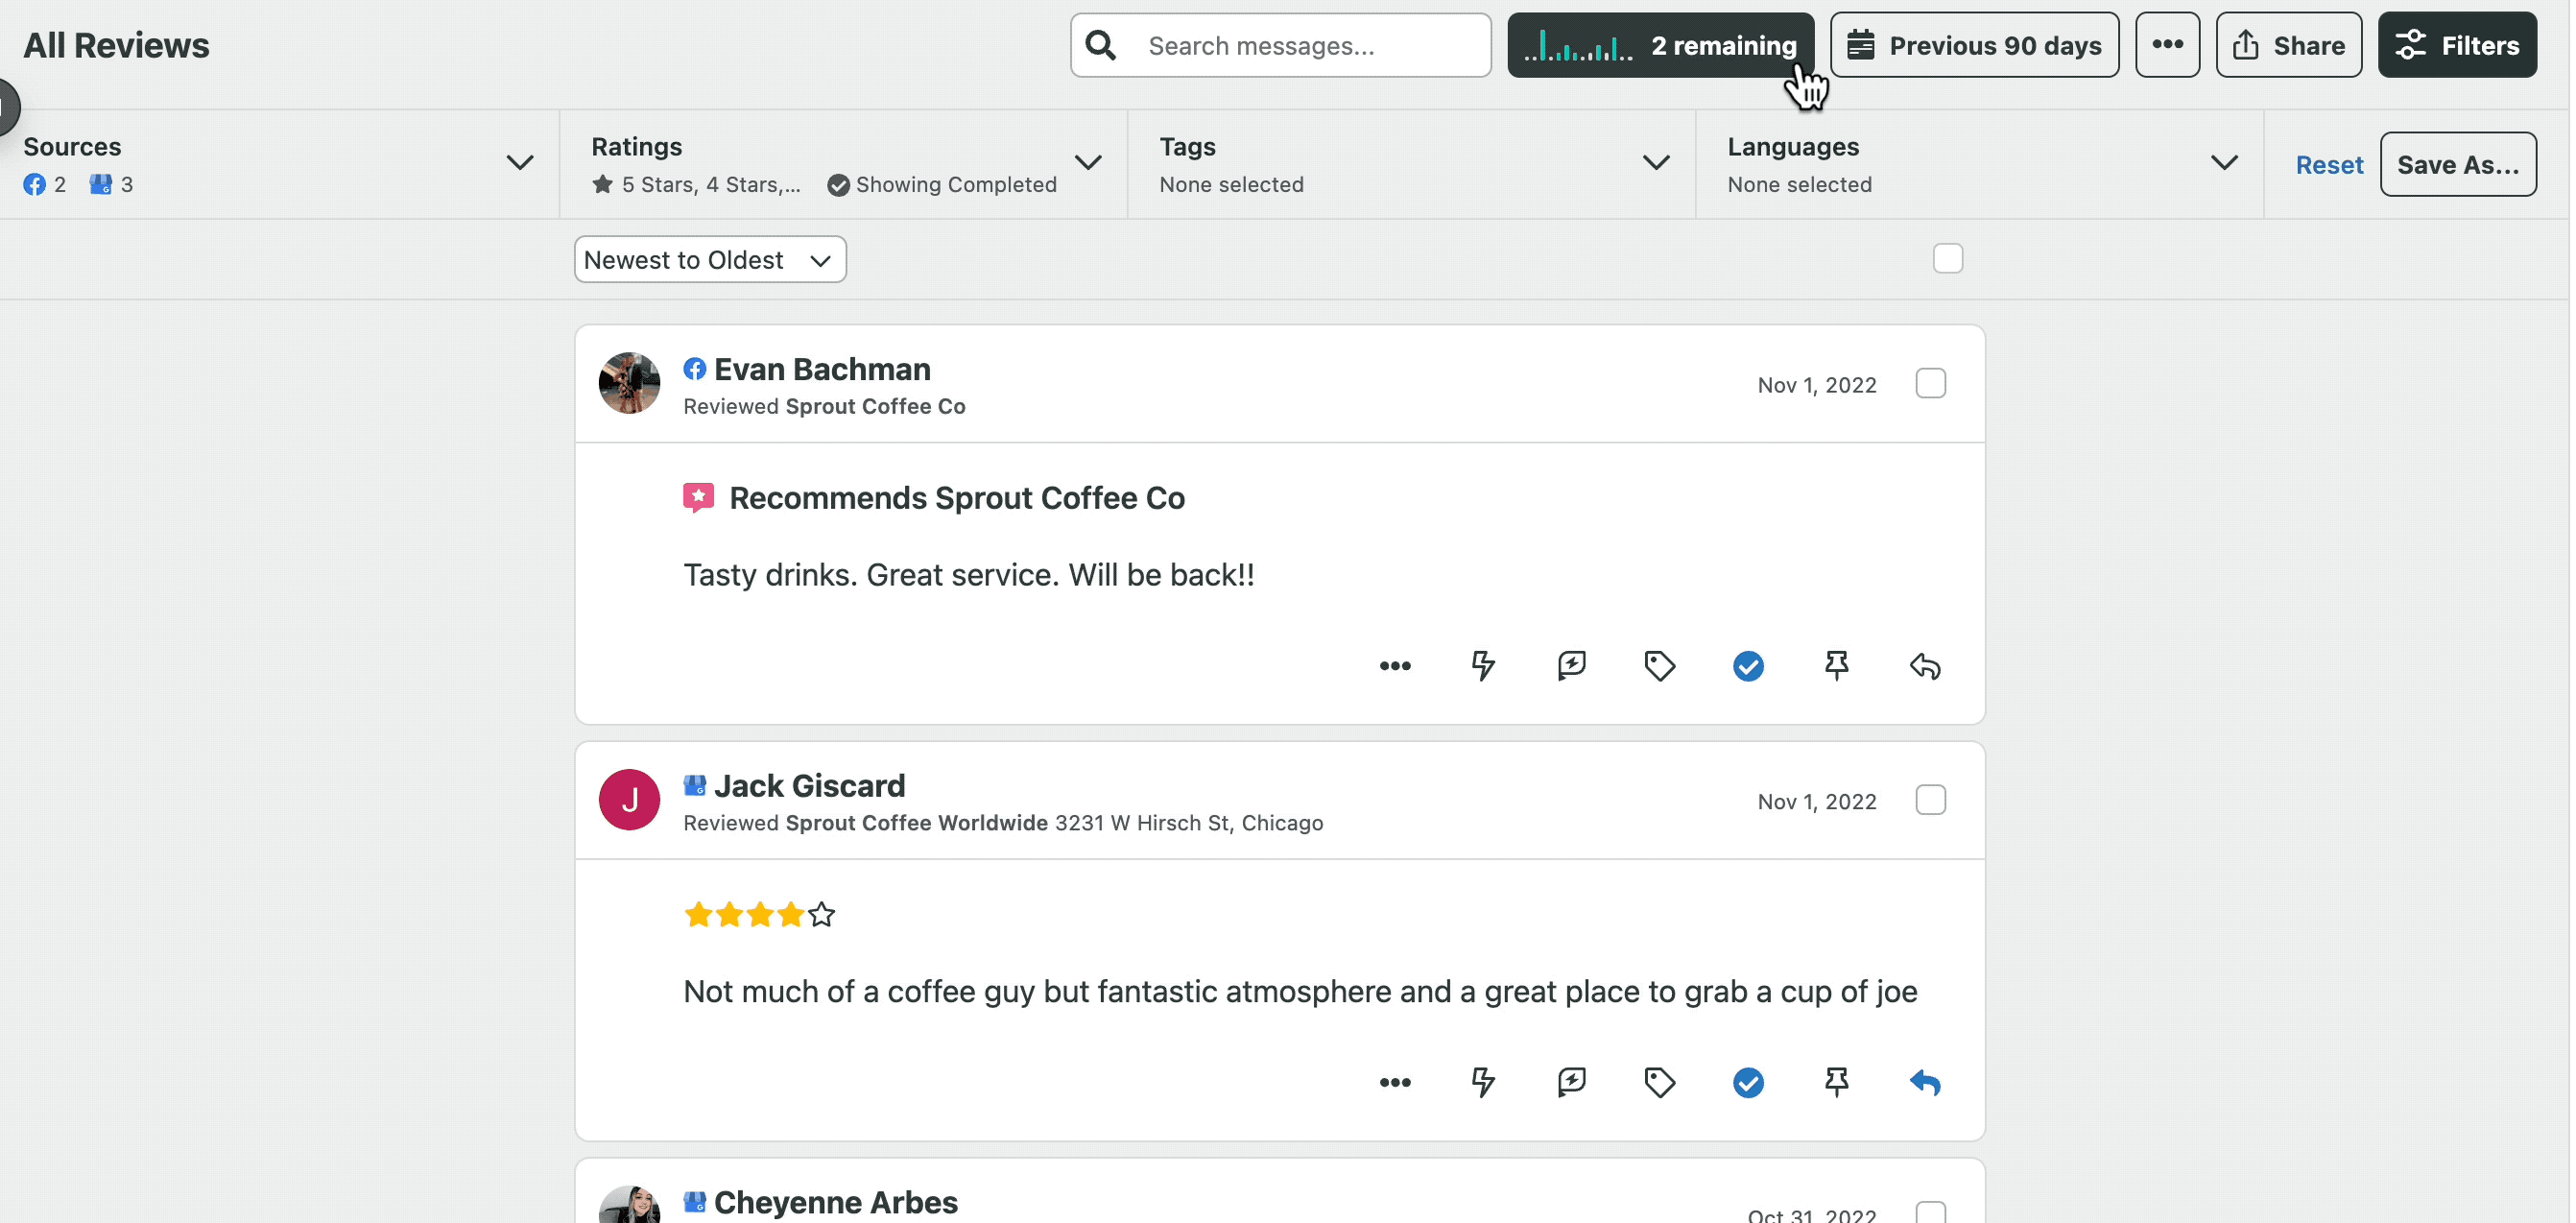Screen dimensions: 2576x1223
Task: Tag Evan Bachman's review
Action: pyautogui.click(x=1660, y=666)
